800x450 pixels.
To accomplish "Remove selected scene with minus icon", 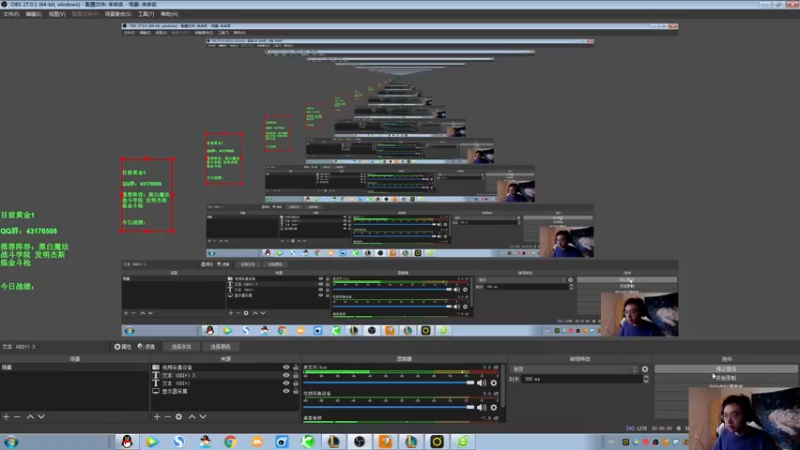I will coord(17,417).
